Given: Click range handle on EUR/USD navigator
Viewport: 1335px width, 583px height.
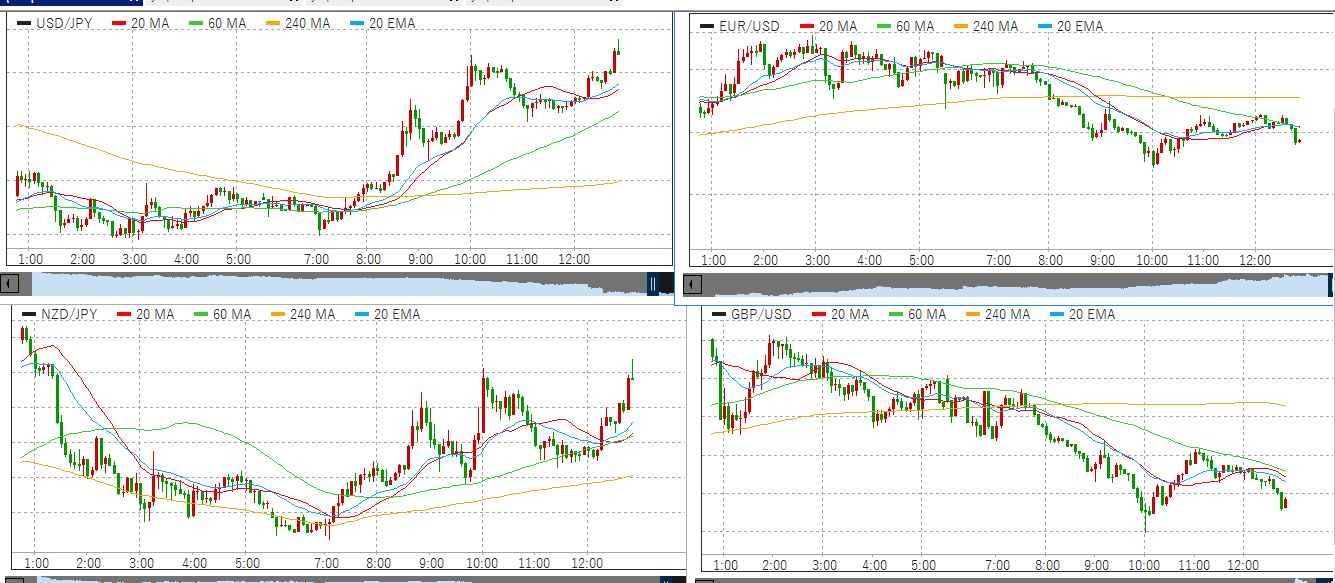Looking at the screenshot, I should (x=1331, y=285).
